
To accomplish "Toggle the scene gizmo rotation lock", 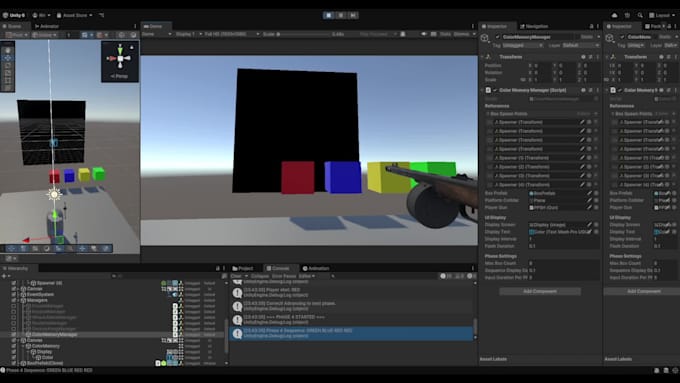I will 132,46.
